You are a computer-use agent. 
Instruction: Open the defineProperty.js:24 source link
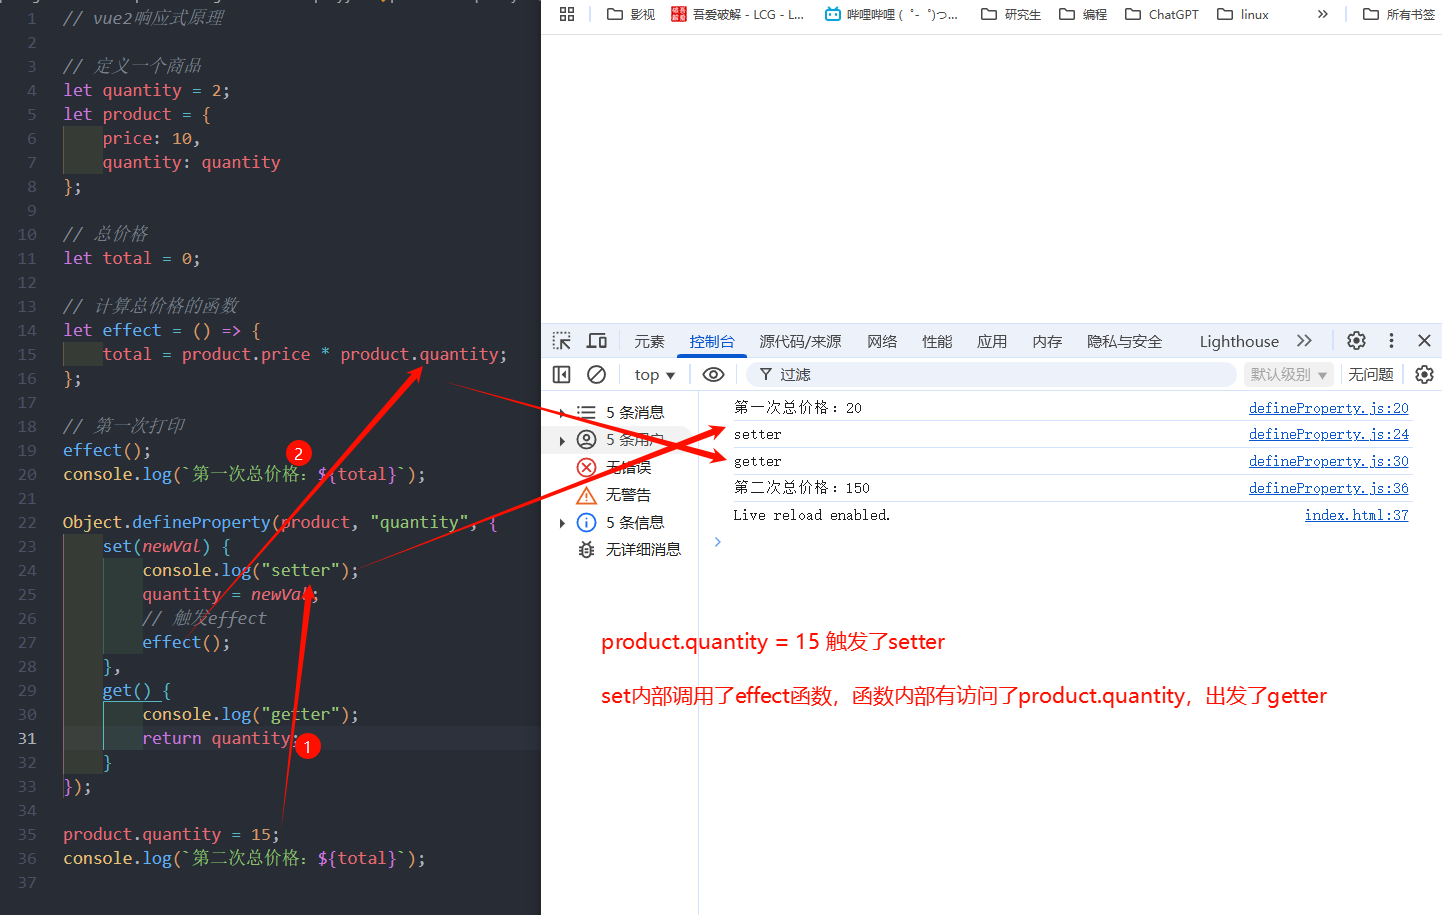tap(1328, 434)
